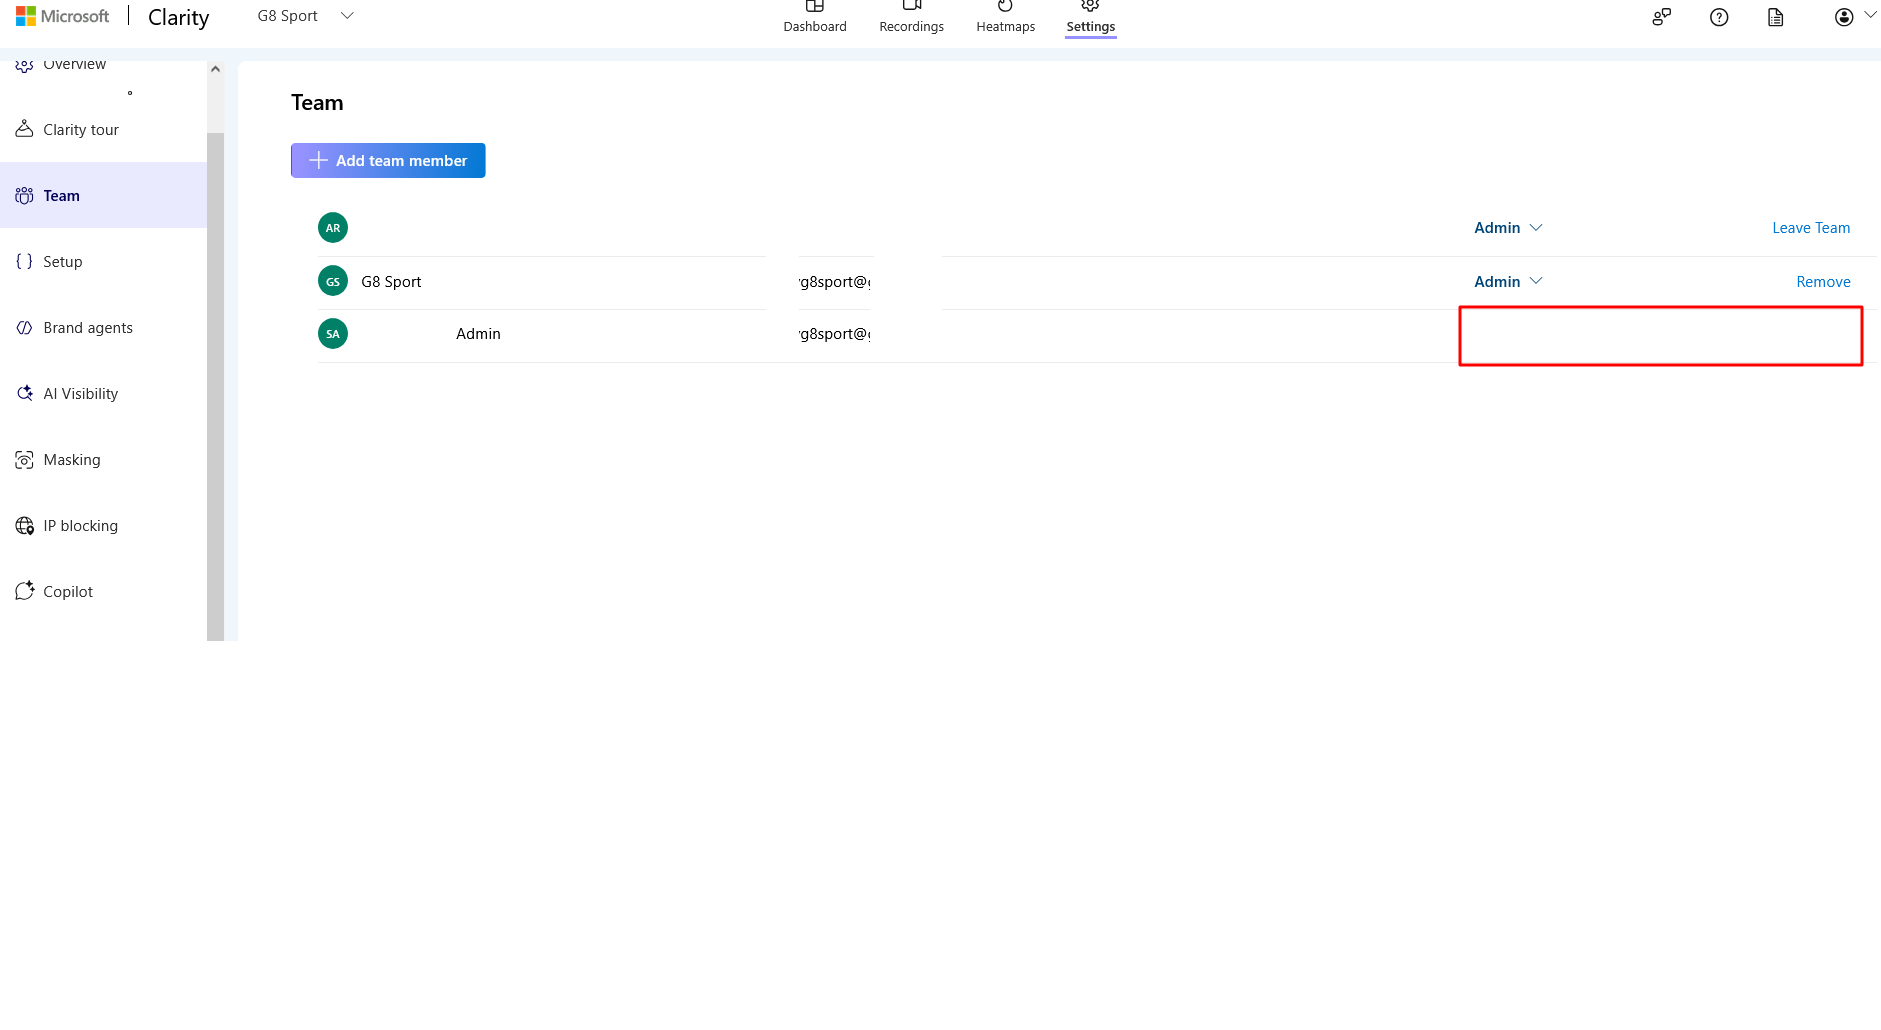Select the Masking sidebar icon

(x=25, y=460)
